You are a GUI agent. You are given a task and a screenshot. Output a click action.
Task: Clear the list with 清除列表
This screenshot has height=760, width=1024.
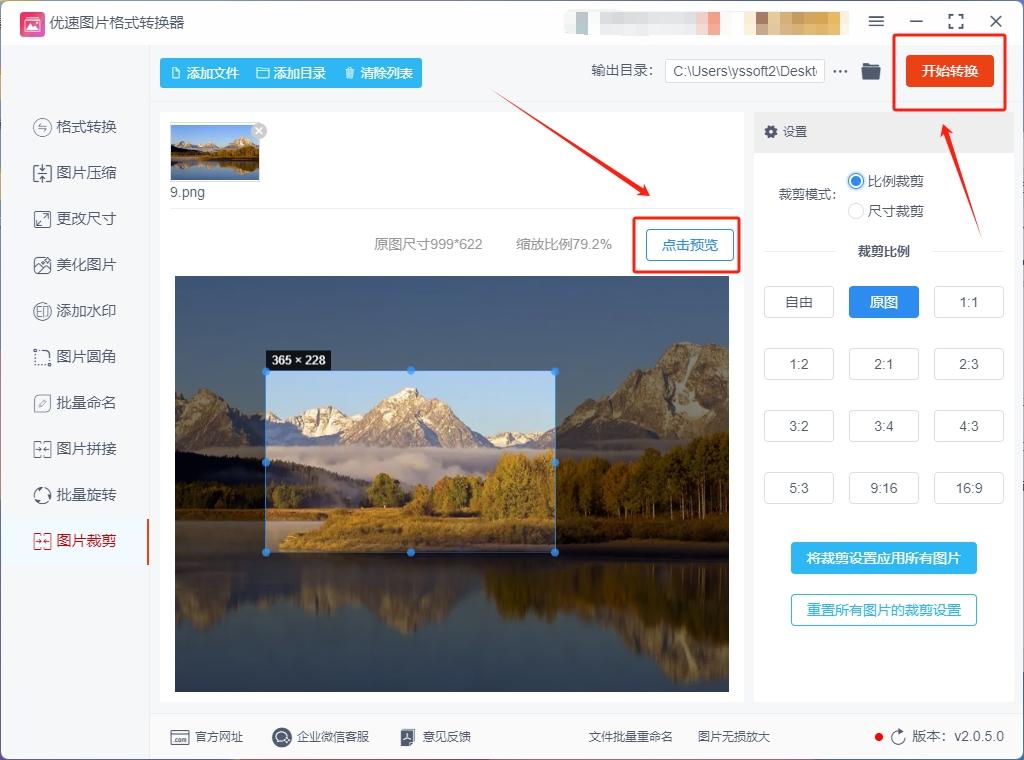click(378, 73)
